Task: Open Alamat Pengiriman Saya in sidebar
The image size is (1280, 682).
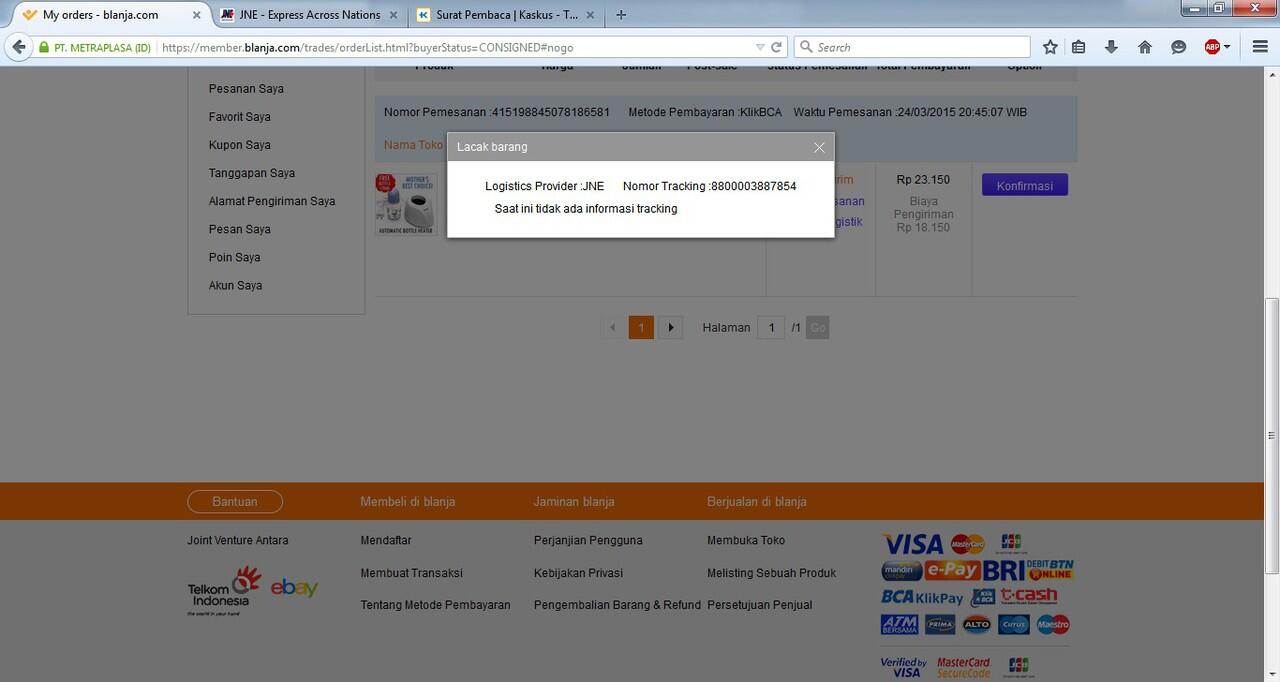Action: [272, 201]
